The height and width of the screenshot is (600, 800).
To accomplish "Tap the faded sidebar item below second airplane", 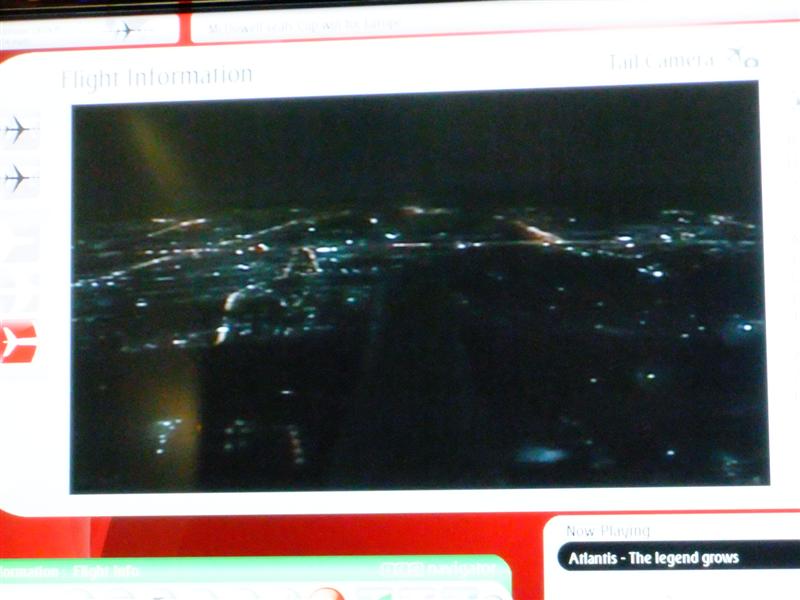I will [x=18, y=235].
